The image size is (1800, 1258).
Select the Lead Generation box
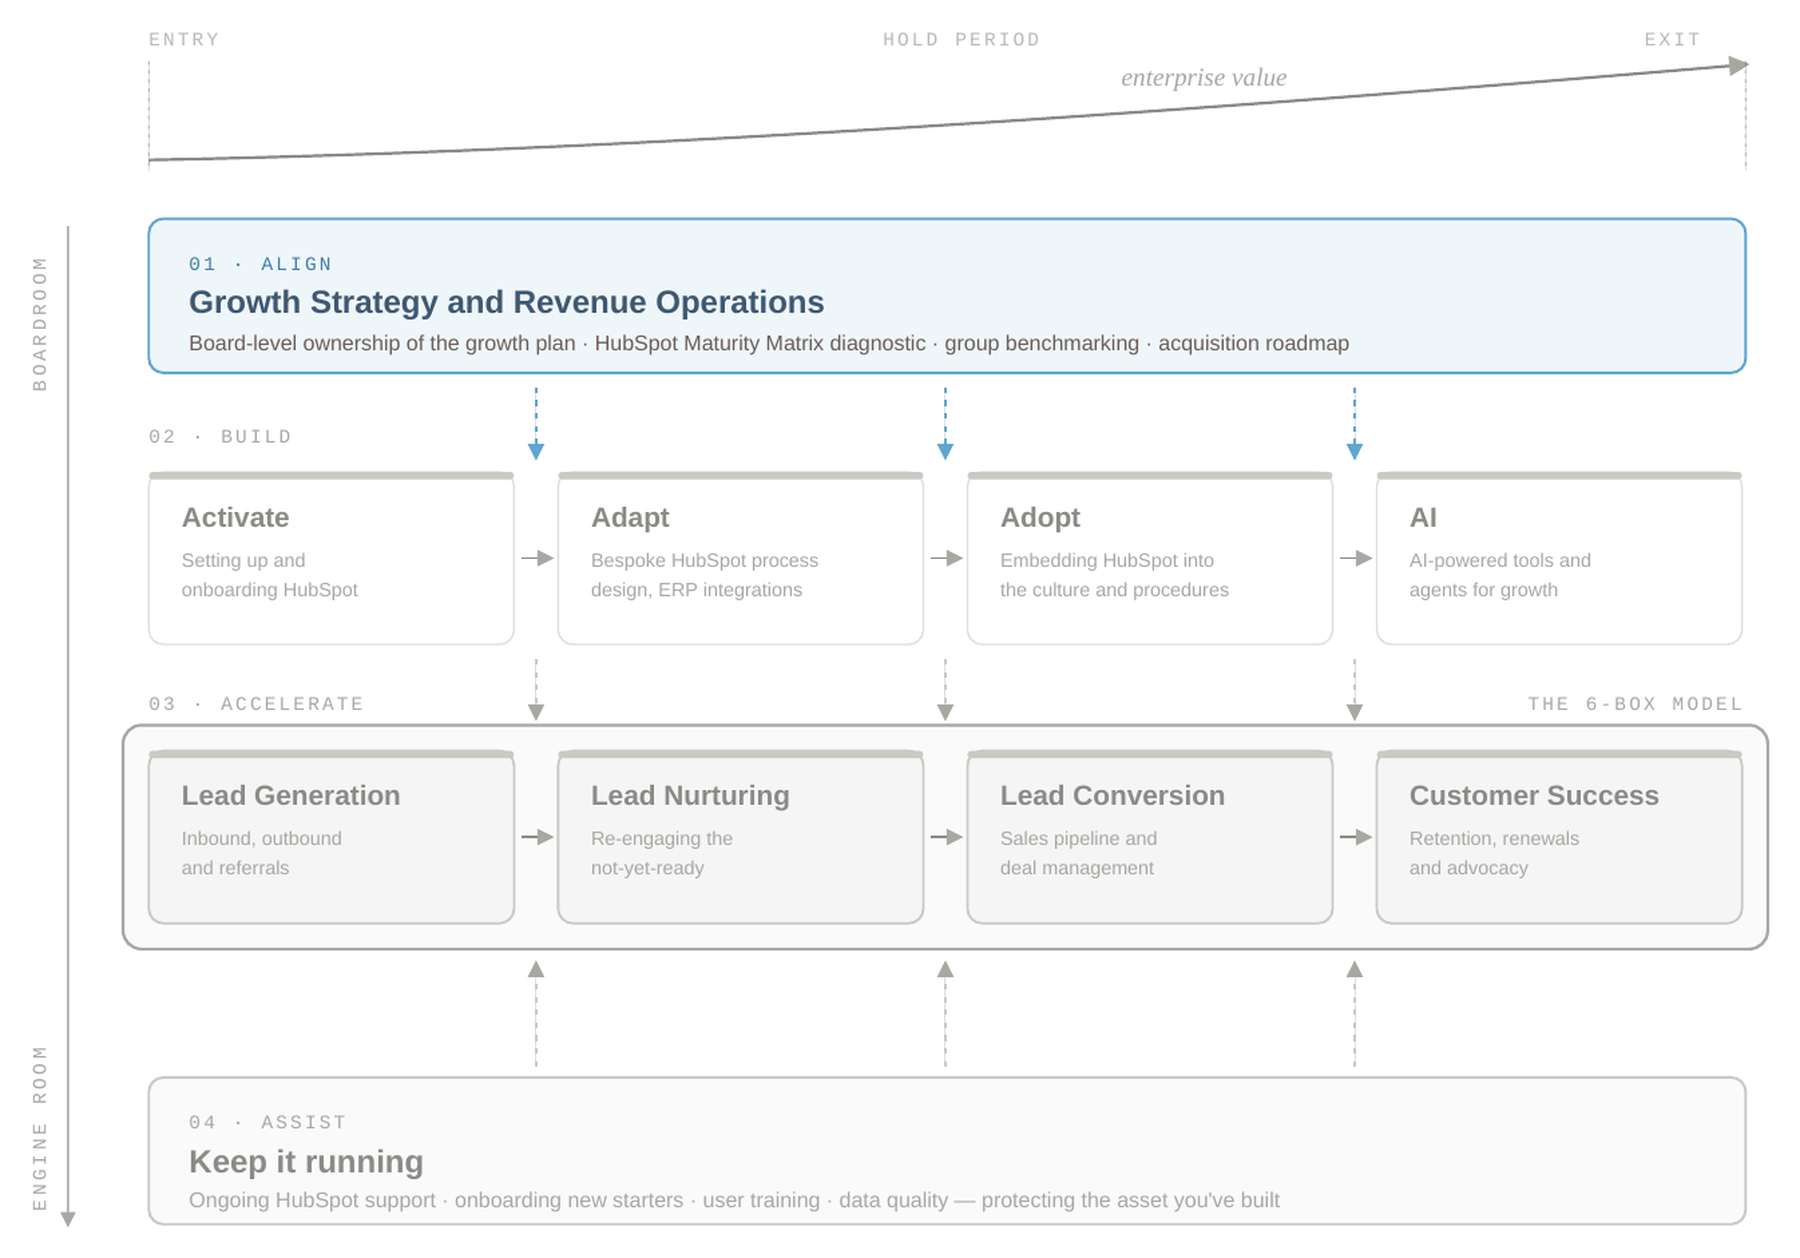[331, 836]
